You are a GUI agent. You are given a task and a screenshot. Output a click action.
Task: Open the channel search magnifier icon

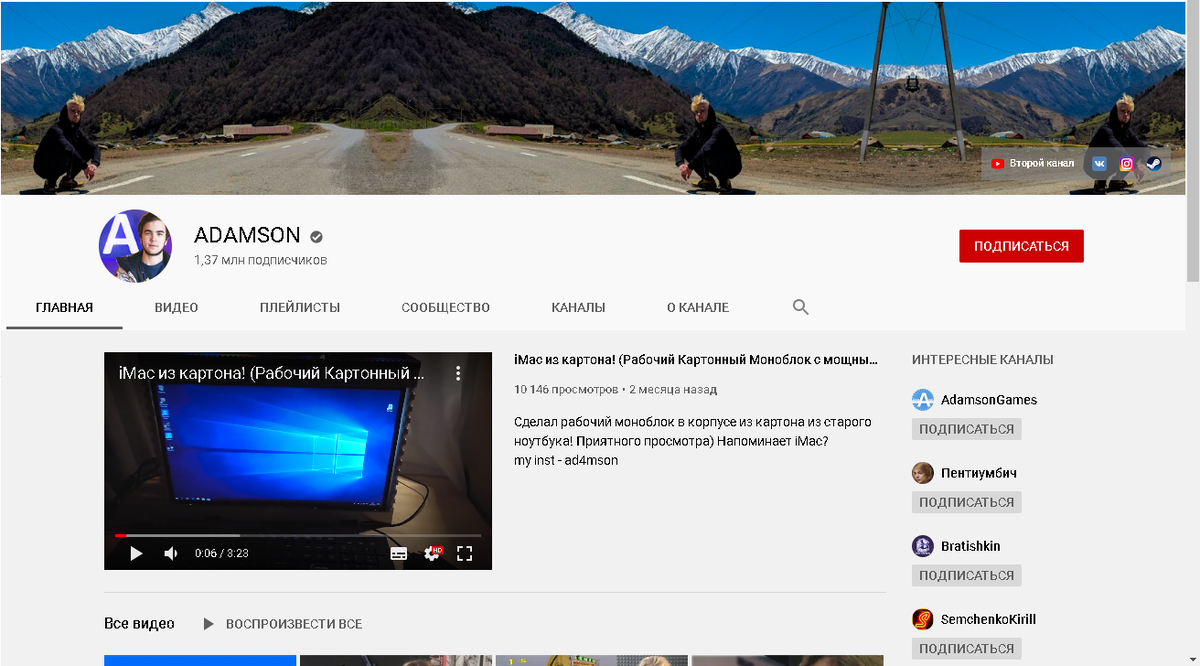pos(800,307)
